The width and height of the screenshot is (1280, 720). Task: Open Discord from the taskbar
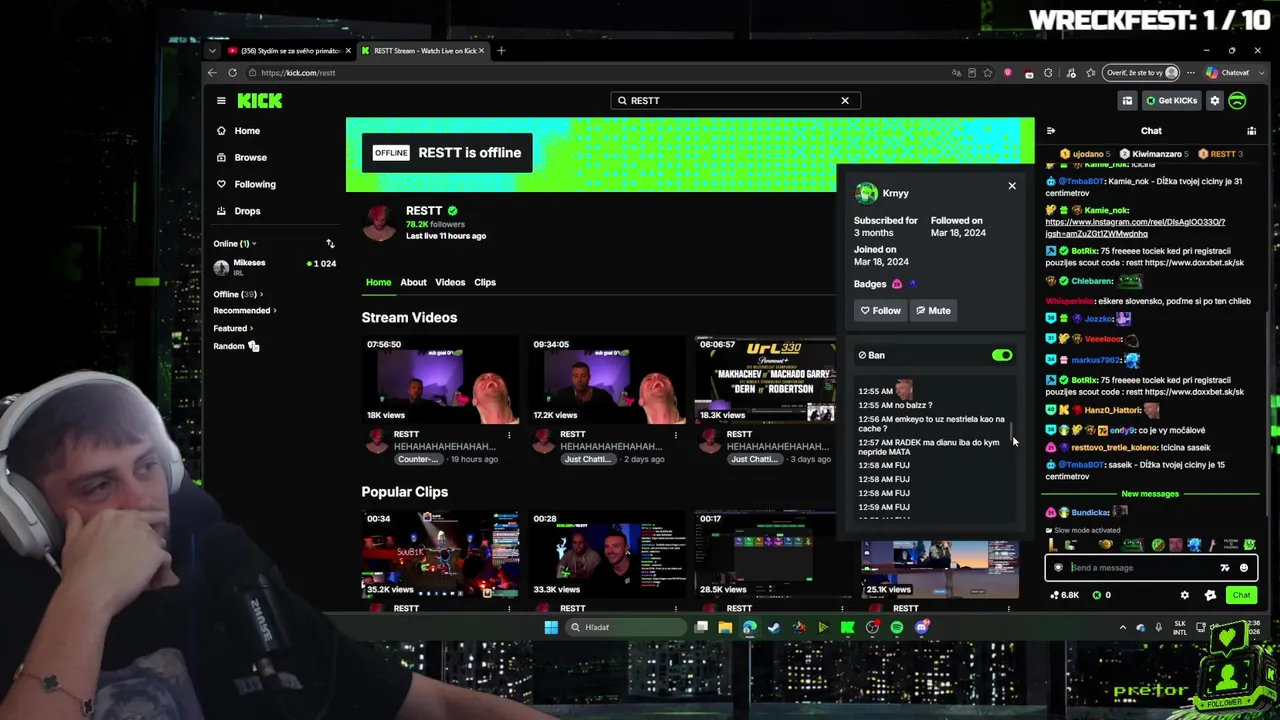point(922,627)
